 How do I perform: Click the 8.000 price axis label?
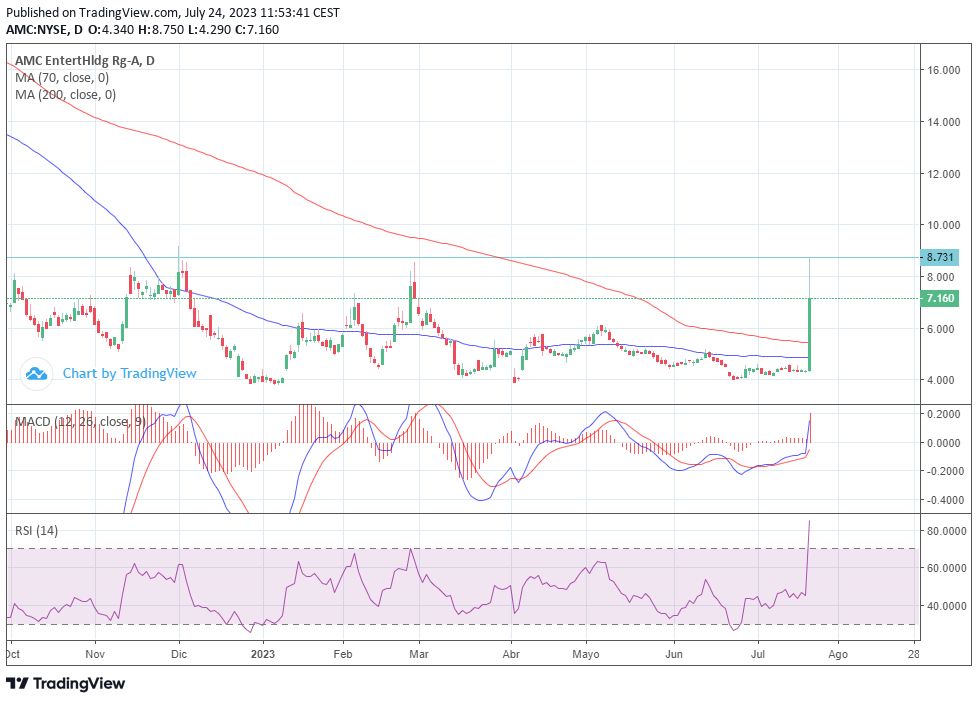[x=940, y=276]
